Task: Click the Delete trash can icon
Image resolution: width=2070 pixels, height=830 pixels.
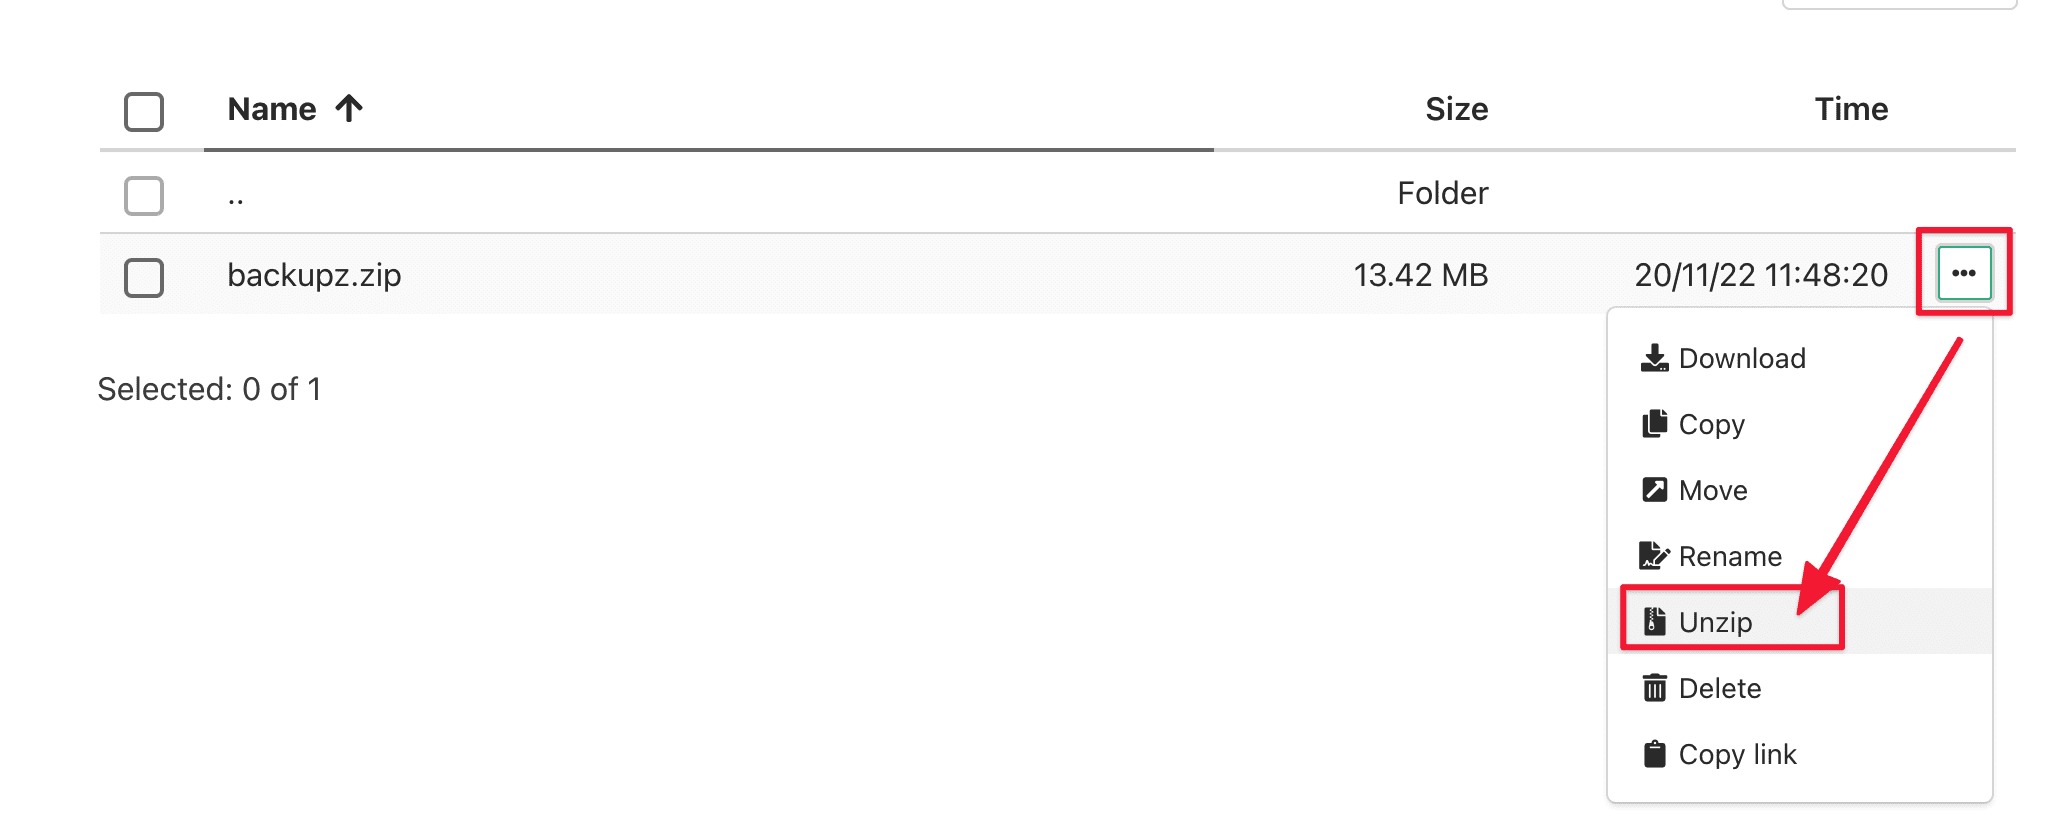Action: pyautogui.click(x=1654, y=688)
